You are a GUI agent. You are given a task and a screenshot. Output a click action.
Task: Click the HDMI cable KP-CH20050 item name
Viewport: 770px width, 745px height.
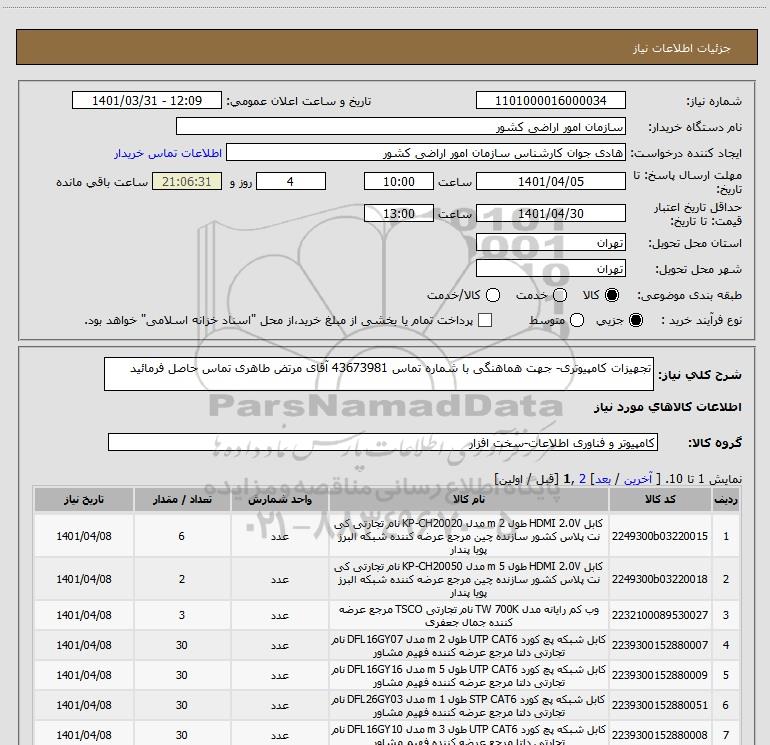click(468, 579)
